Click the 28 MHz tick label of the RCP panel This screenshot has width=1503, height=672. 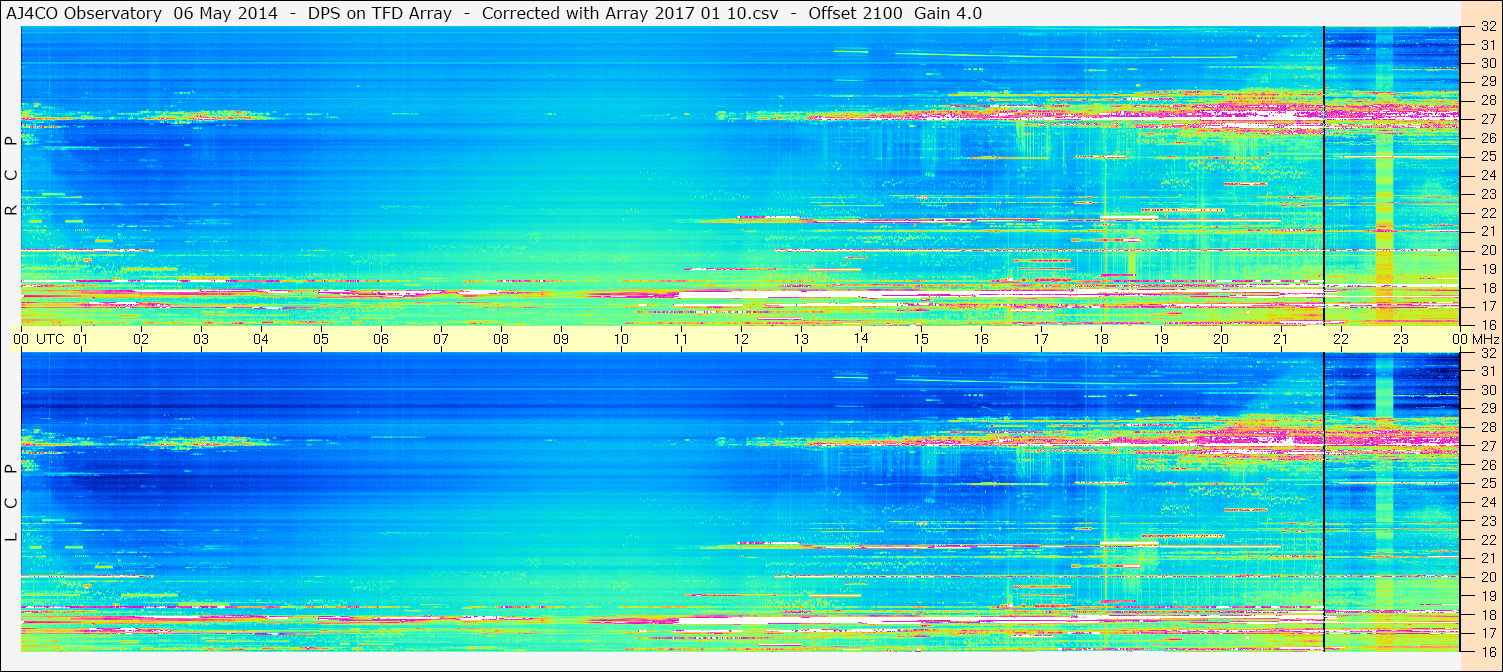1488,100
